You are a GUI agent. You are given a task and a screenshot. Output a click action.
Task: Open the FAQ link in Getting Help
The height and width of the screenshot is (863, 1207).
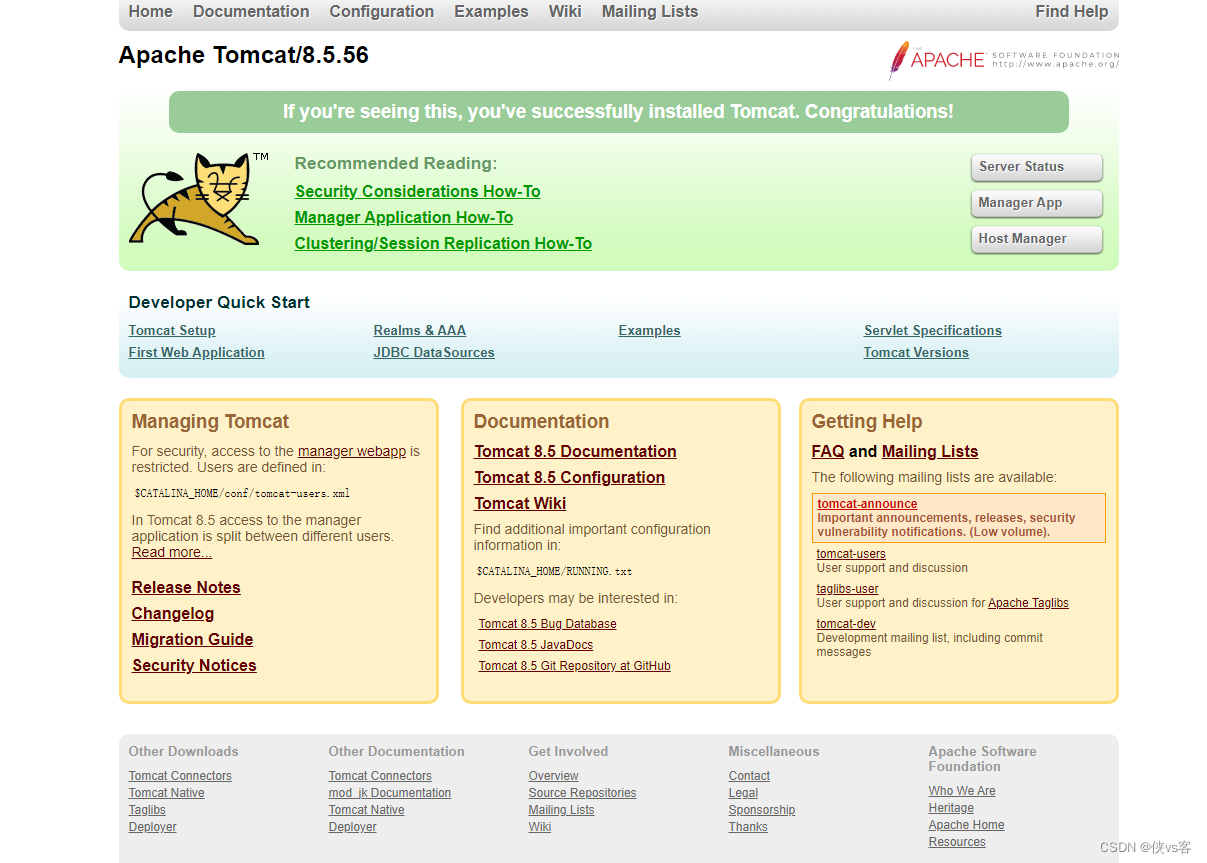pyautogui.click(x=828, y=452)
